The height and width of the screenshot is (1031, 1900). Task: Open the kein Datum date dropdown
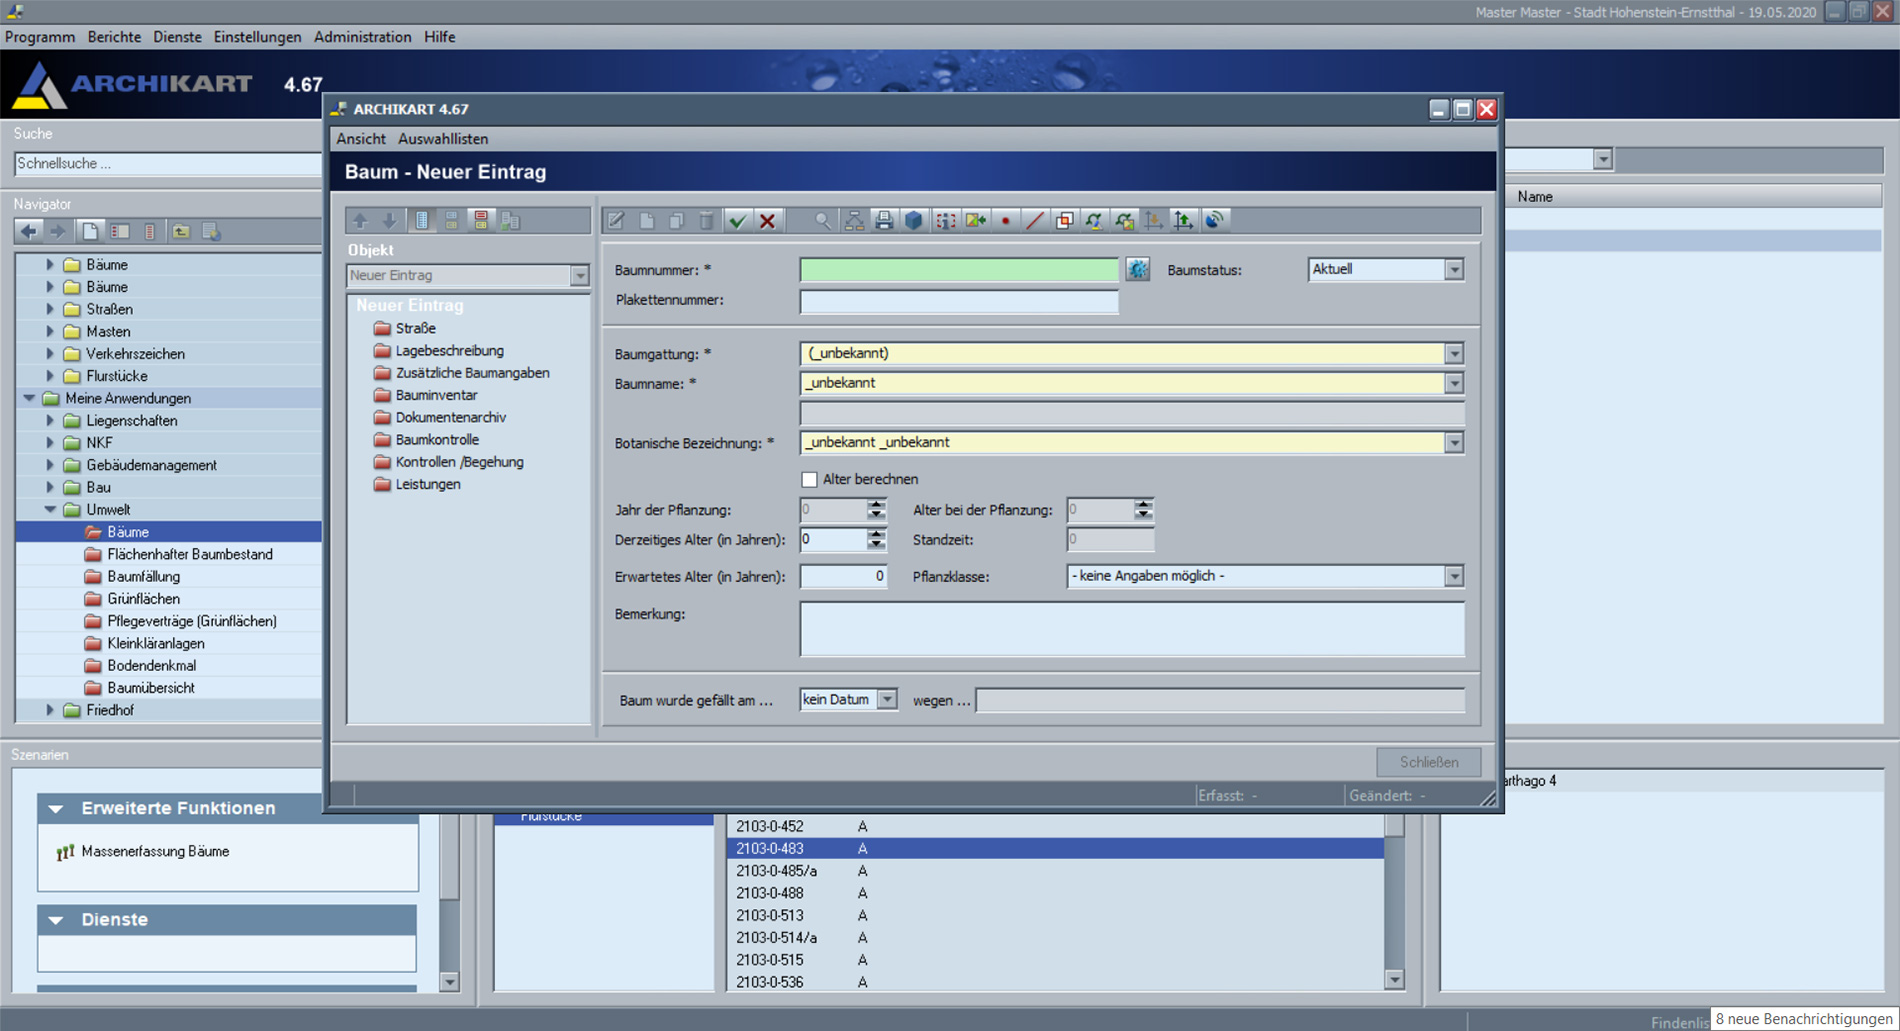pos(887,699)
